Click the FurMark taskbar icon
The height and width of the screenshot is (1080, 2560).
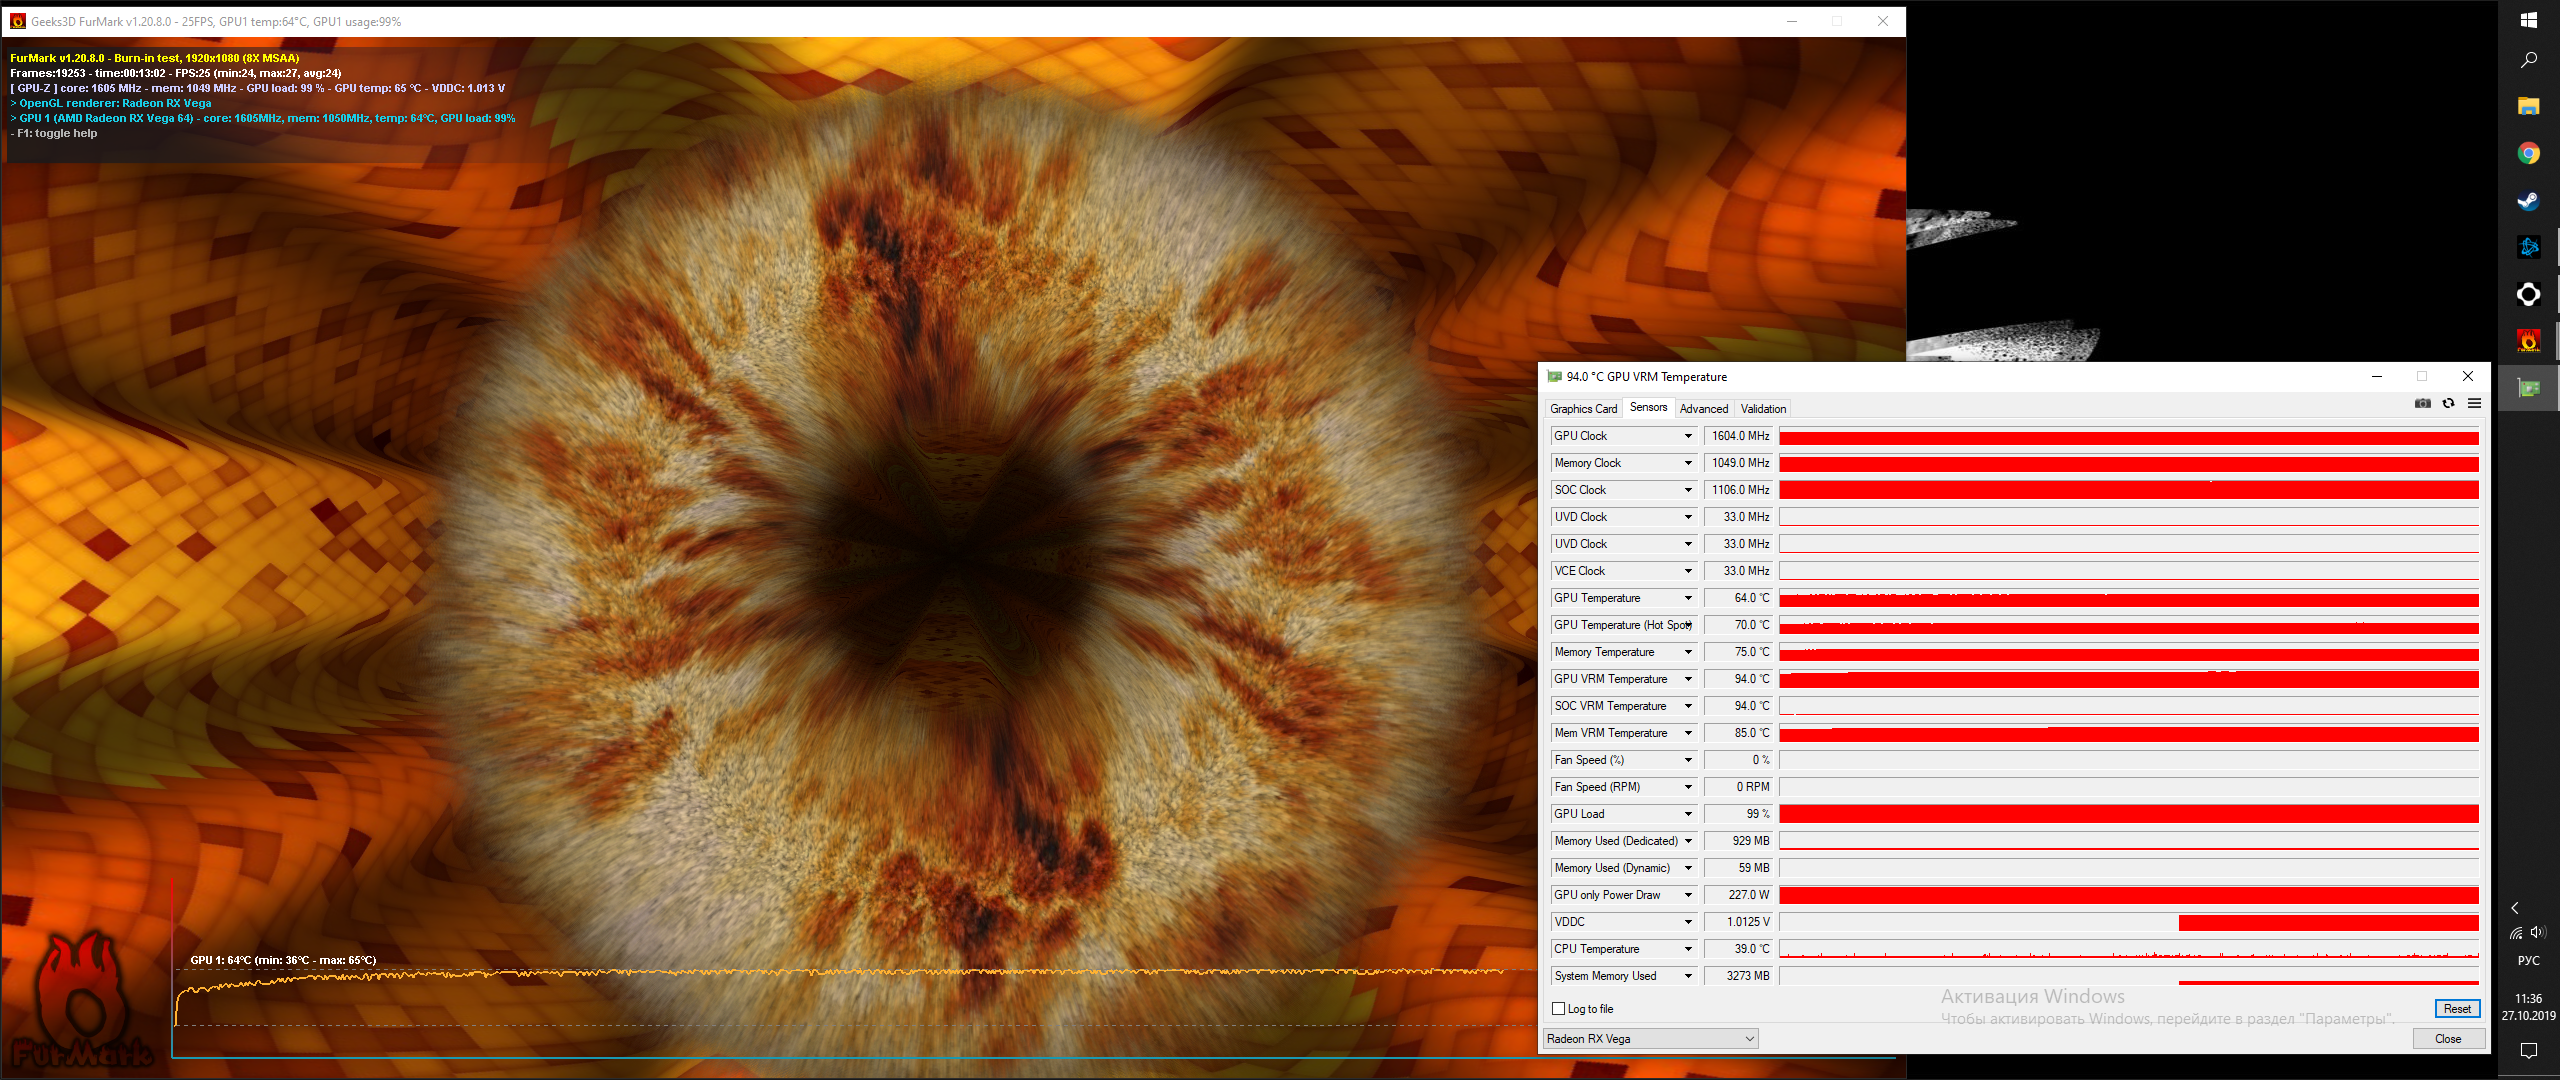pyautogui.click(x=2528, y=341)
